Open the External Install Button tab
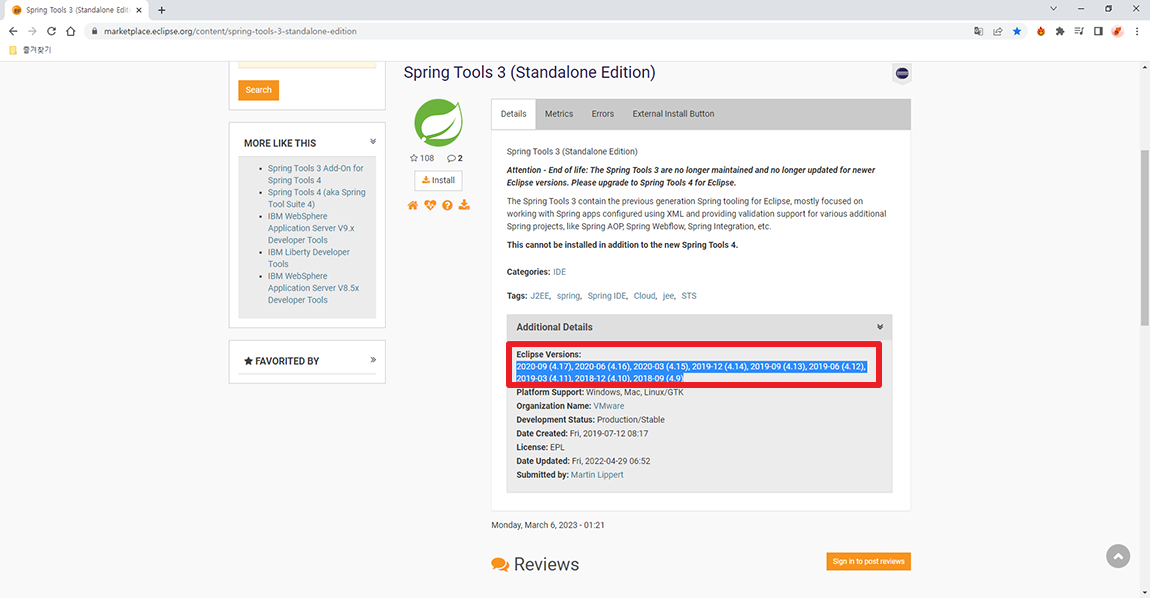1150x598 pixels. tap(673, 114)
